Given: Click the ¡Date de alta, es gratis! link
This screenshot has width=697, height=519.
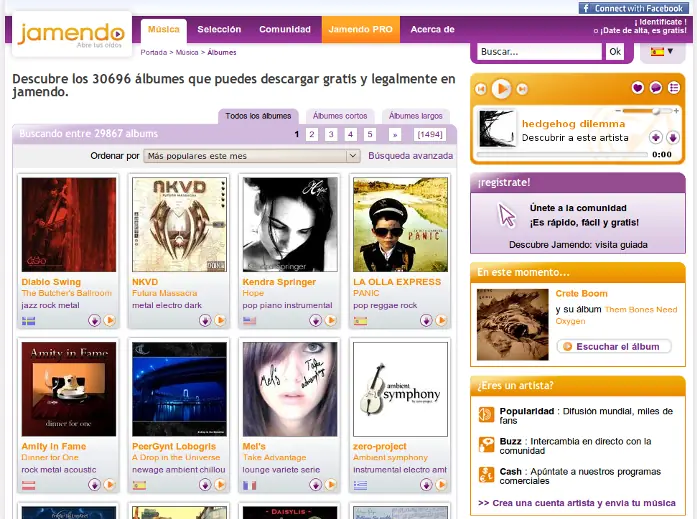Looking at the screenshot, I should click(x=643, y=31).
